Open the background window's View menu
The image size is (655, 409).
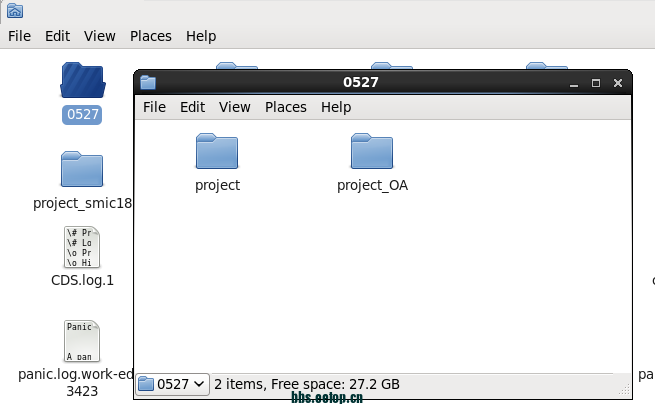pyautogui.click(x=99, y=36)
